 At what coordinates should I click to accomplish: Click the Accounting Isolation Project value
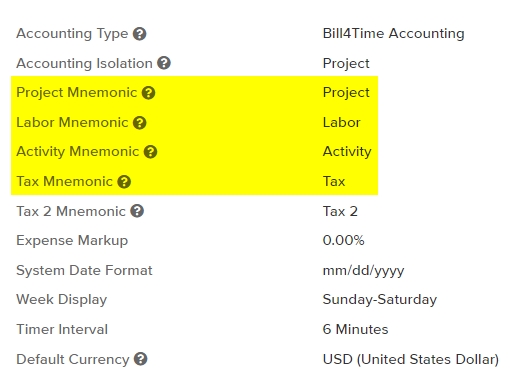click(346, 63)
